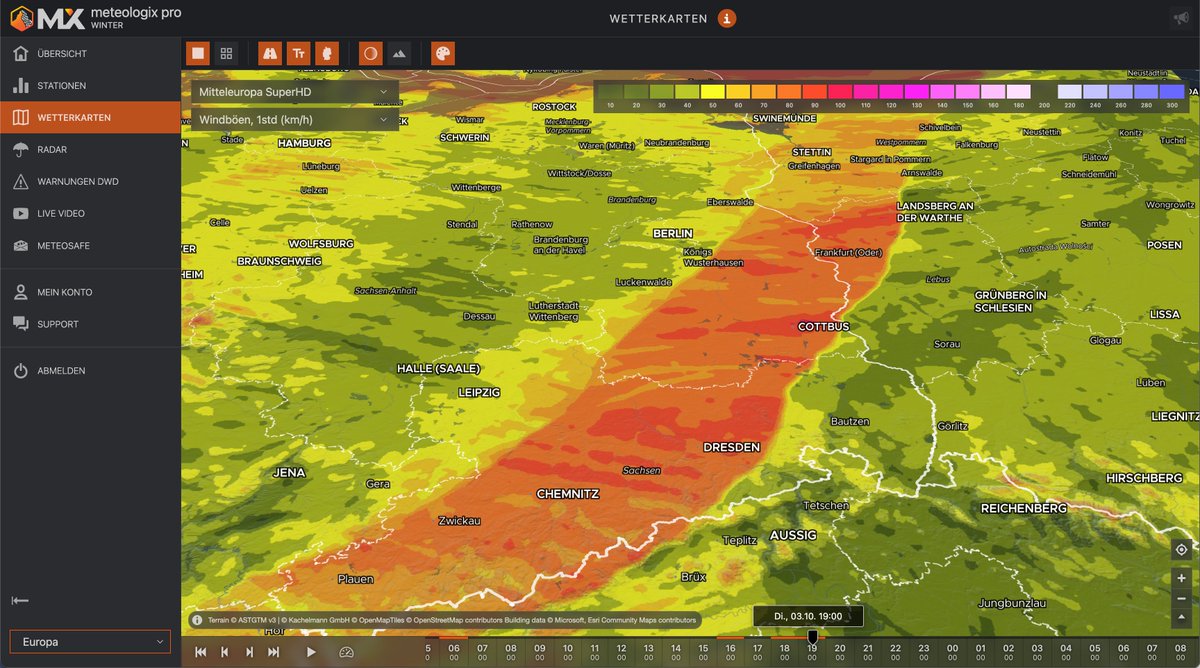Click the up-arrow below zoom buttons

pos(1181,616)
